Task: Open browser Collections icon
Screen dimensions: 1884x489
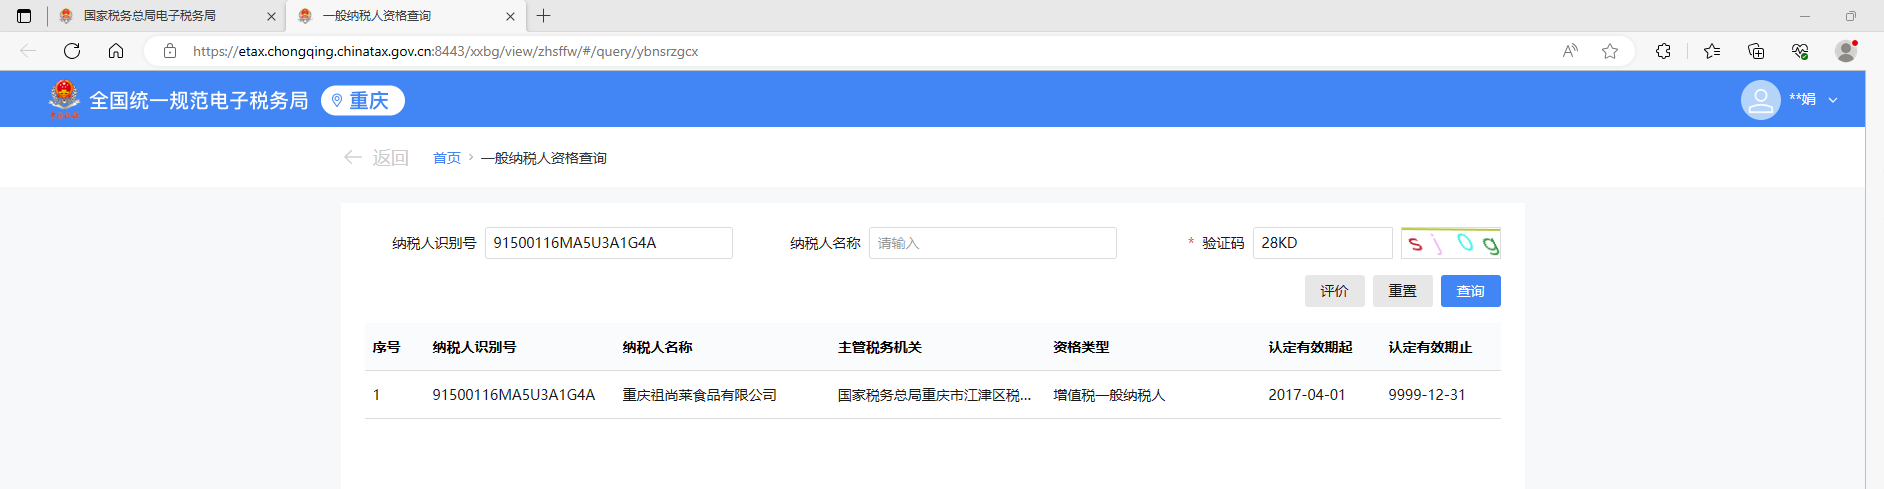Action: (x=1756, y=51)
